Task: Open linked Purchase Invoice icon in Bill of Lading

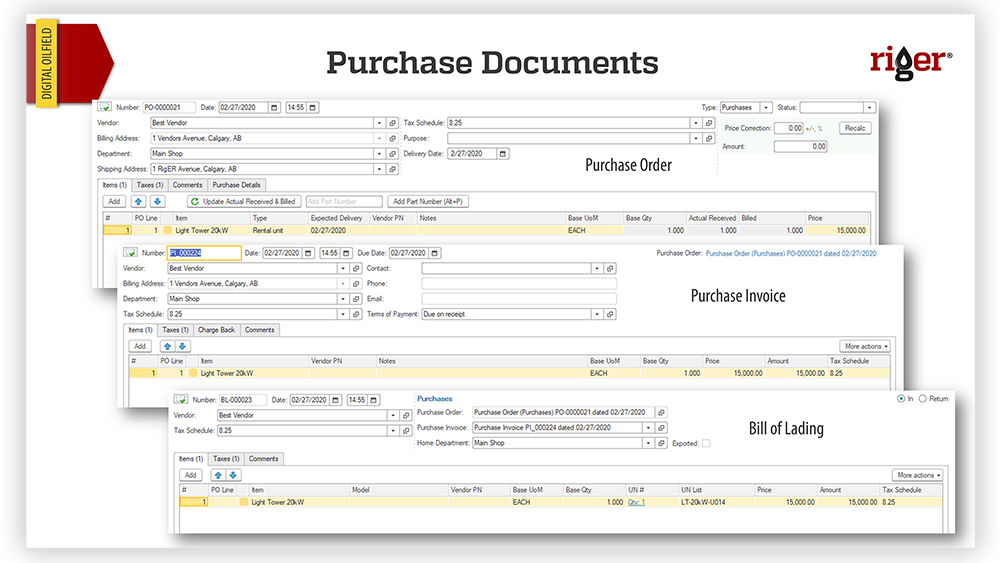Action: point(661,427)
